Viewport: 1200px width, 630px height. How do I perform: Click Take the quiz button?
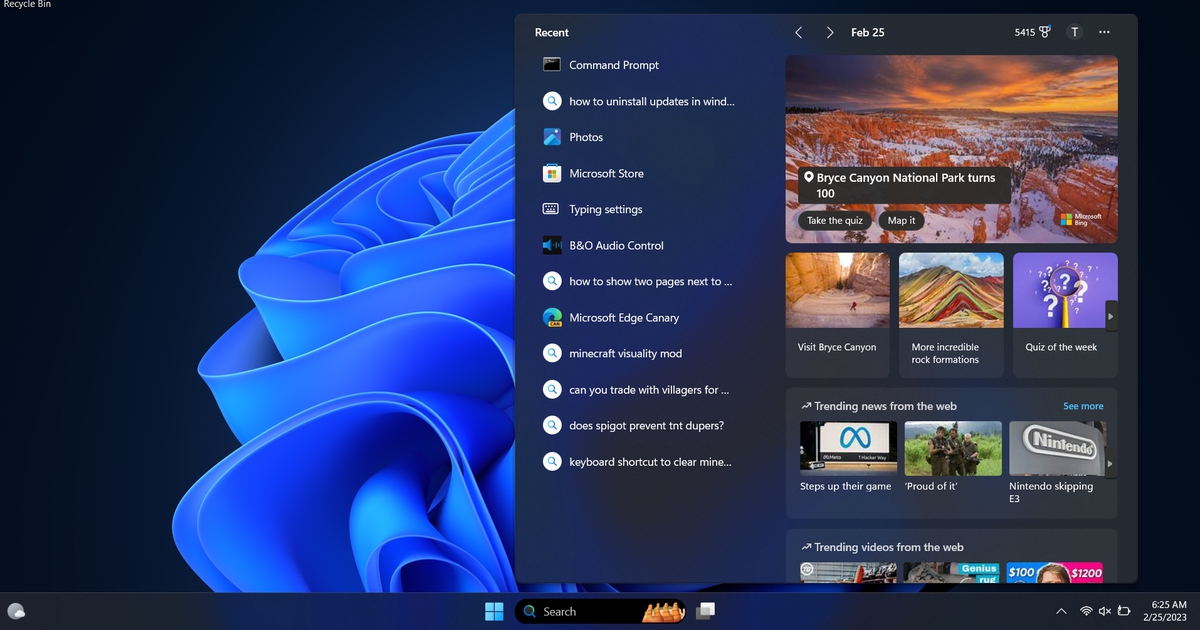[834, 220]
